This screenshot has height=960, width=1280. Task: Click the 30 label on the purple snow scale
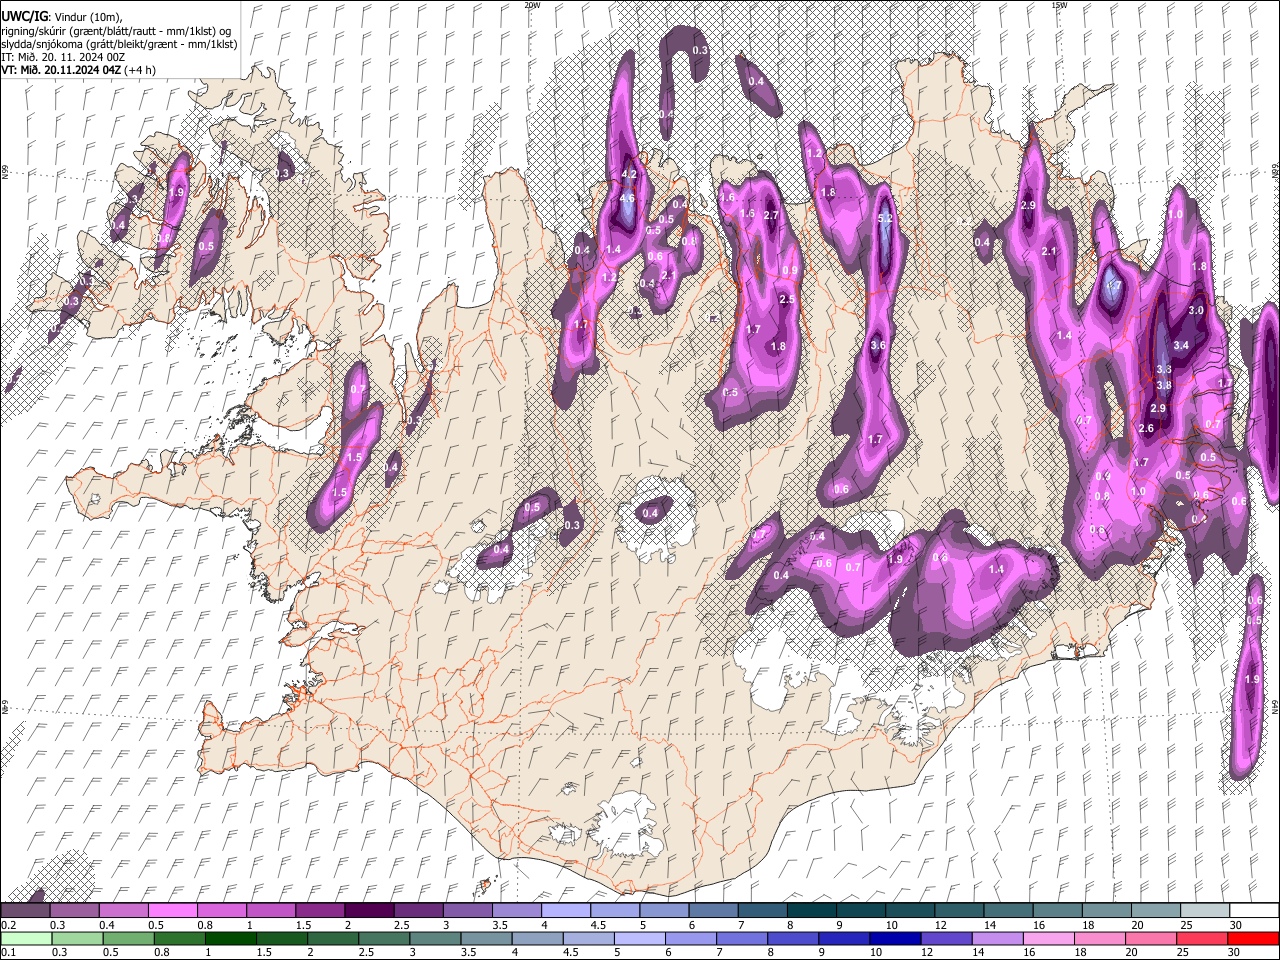(x=1236, y=925)
